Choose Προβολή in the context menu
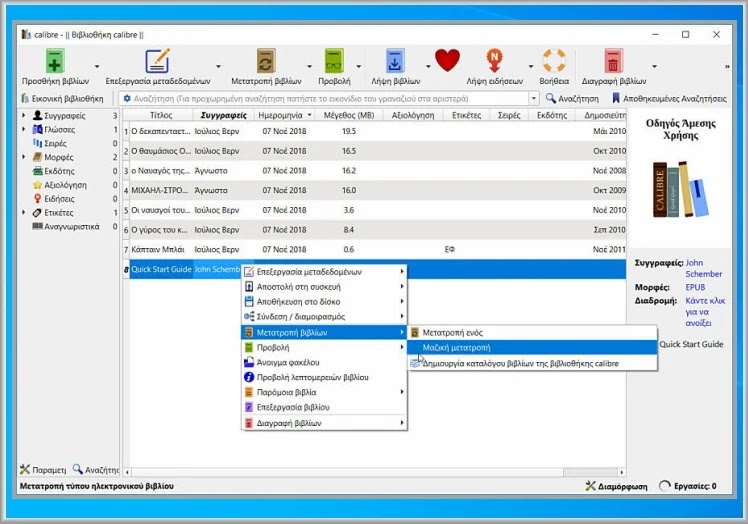Image resolution: width=748 pixels, height=524 pixels. (x=324, y=347)
